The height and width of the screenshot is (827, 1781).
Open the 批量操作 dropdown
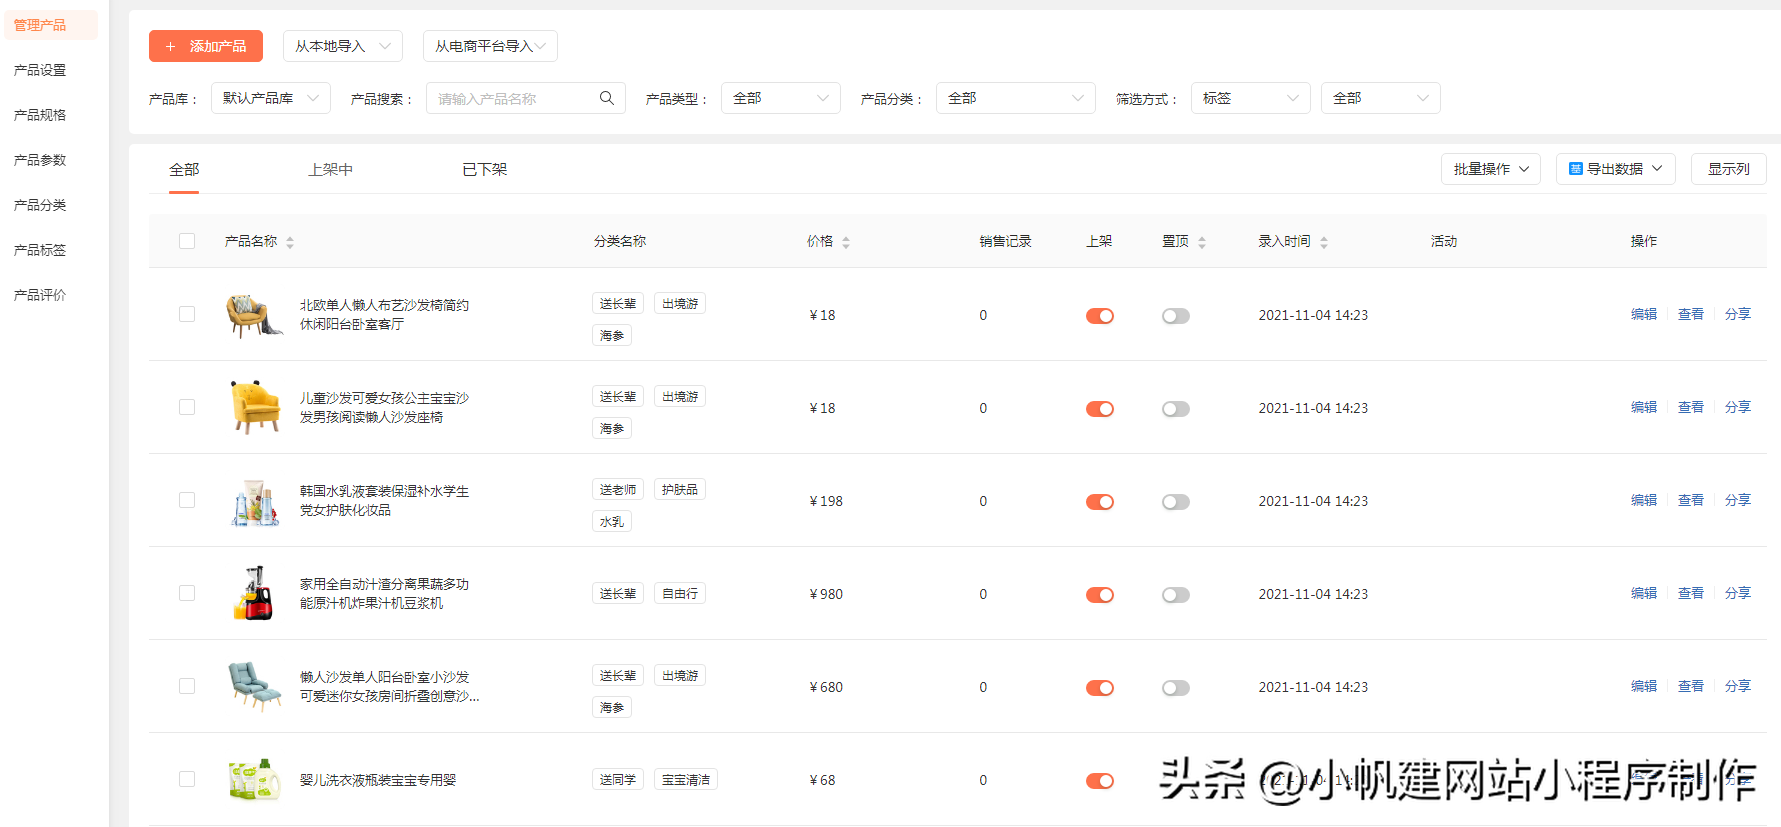click(x=1491, y=169)
